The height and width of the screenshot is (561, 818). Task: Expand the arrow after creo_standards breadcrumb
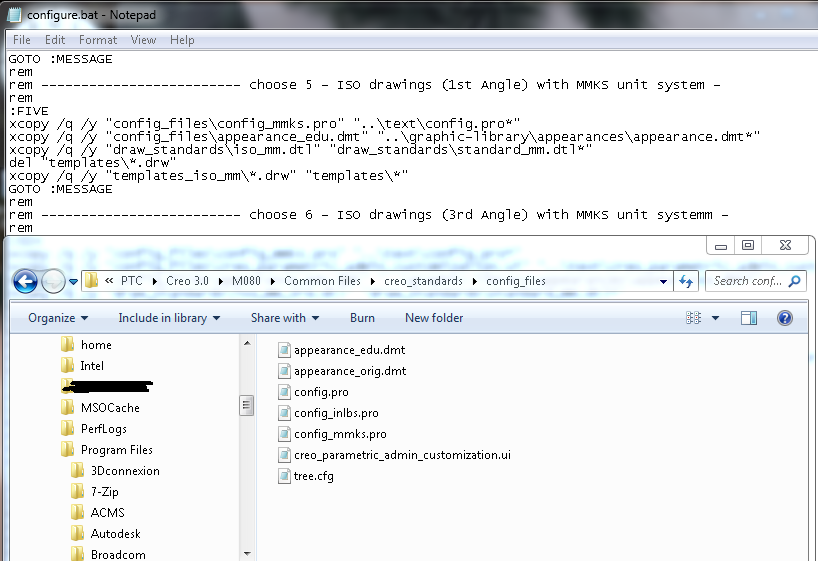point(474,281)
